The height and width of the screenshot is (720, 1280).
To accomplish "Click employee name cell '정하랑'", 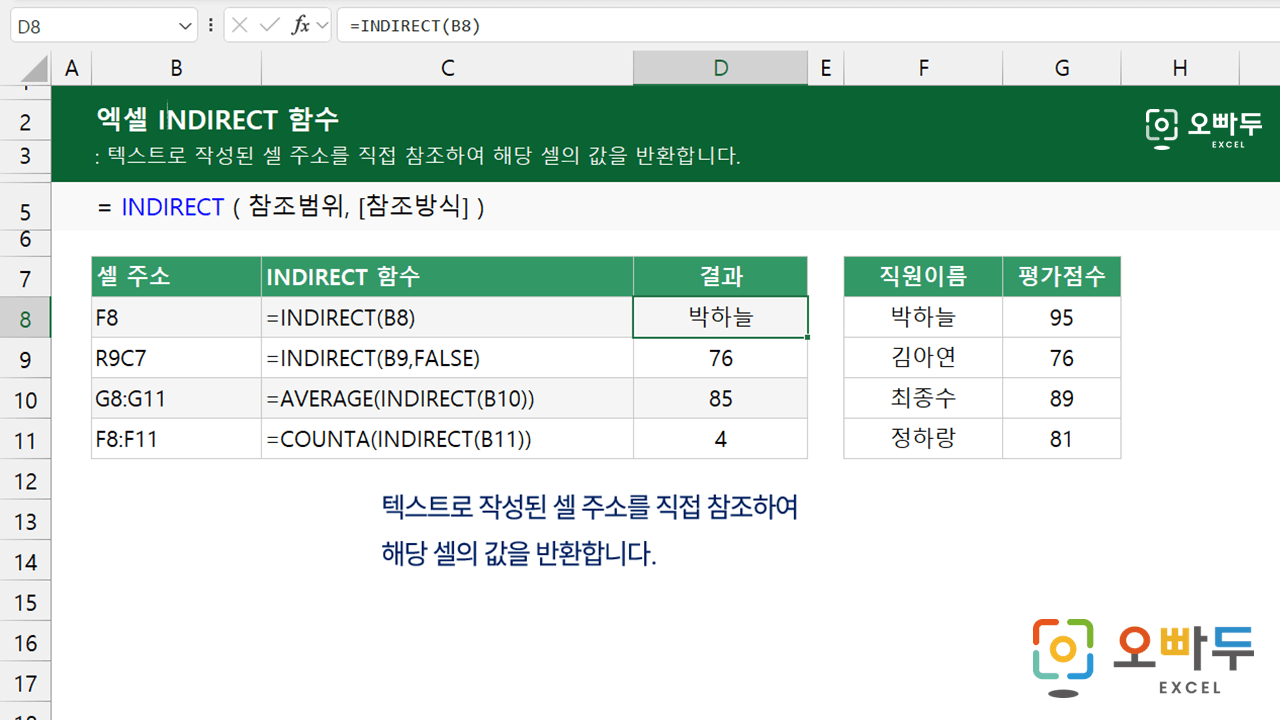I will point(923,439).
